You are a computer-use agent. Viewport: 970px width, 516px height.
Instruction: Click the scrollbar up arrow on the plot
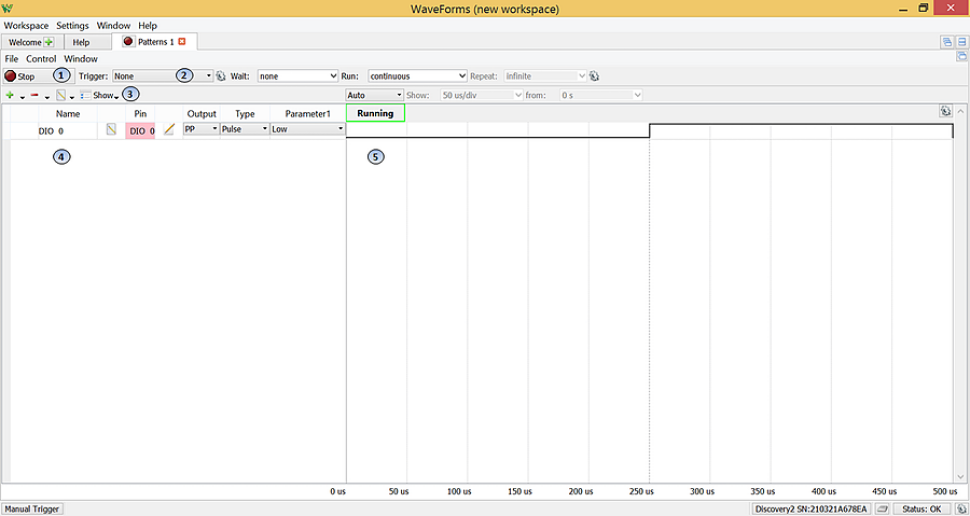pos(960,111)
